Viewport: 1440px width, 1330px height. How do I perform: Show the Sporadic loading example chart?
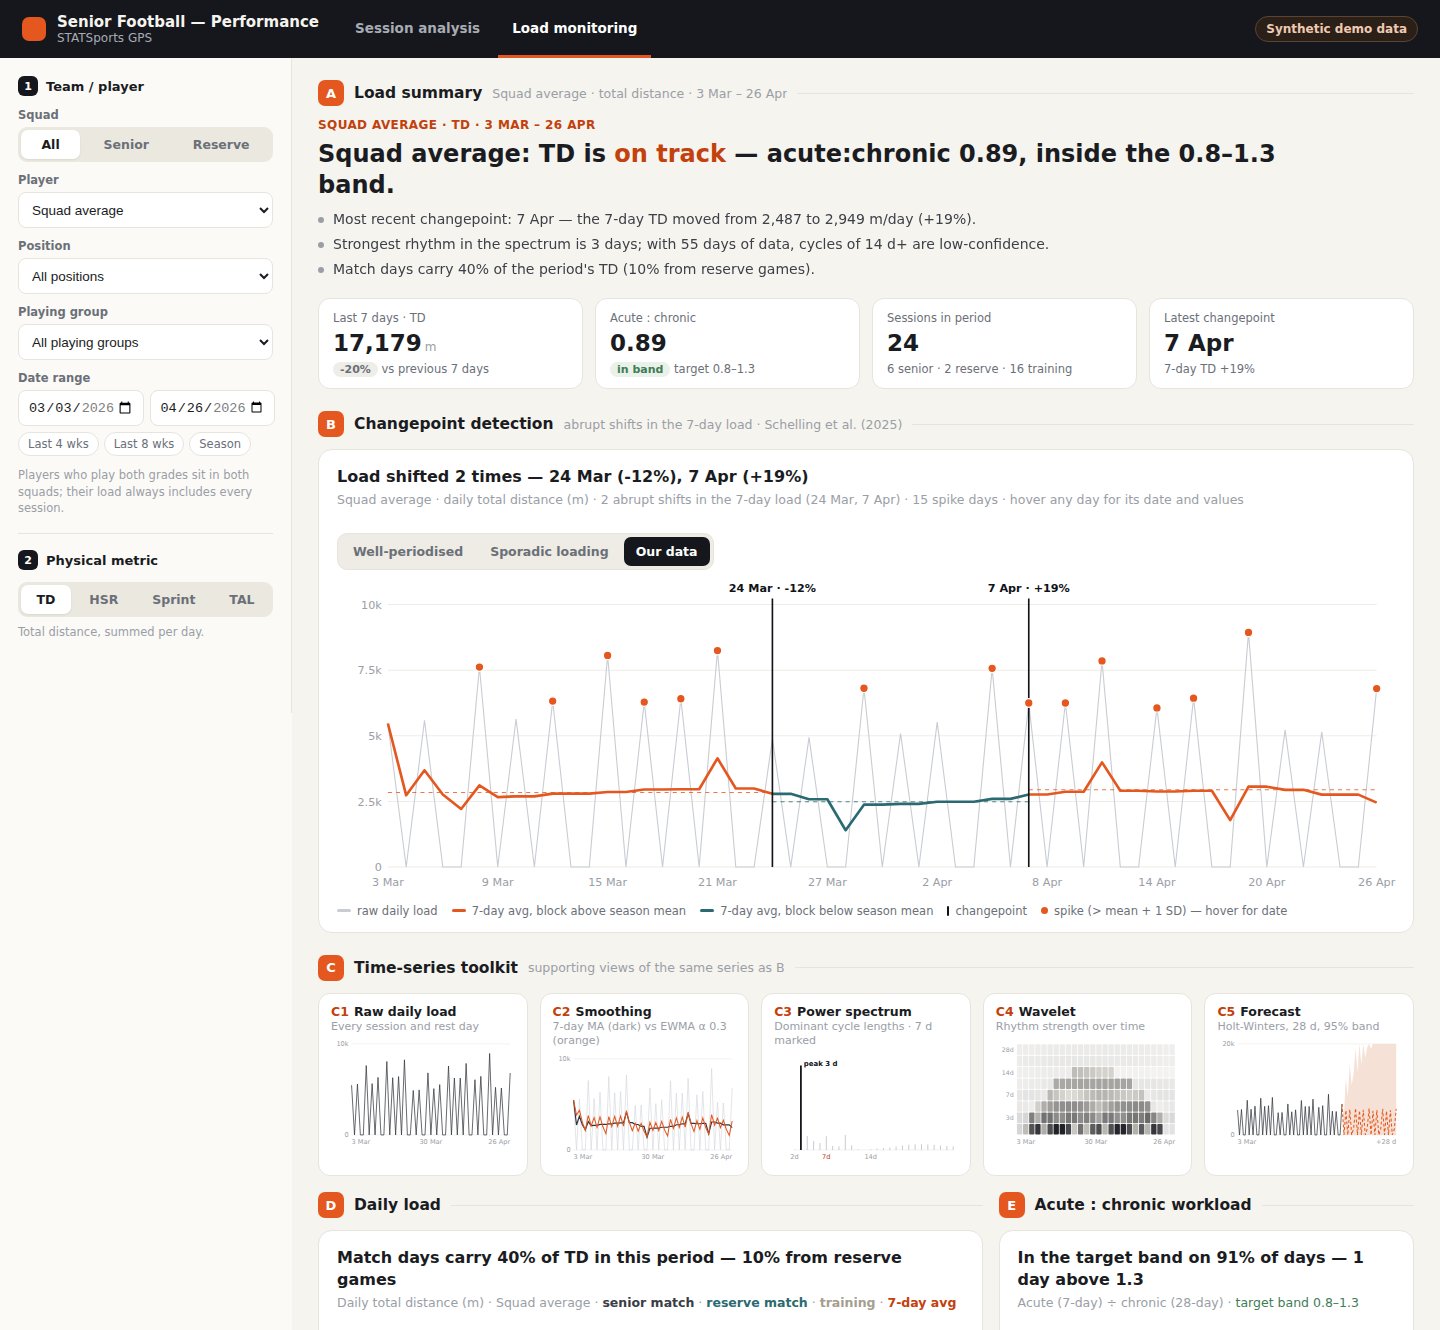pos(549,551)
